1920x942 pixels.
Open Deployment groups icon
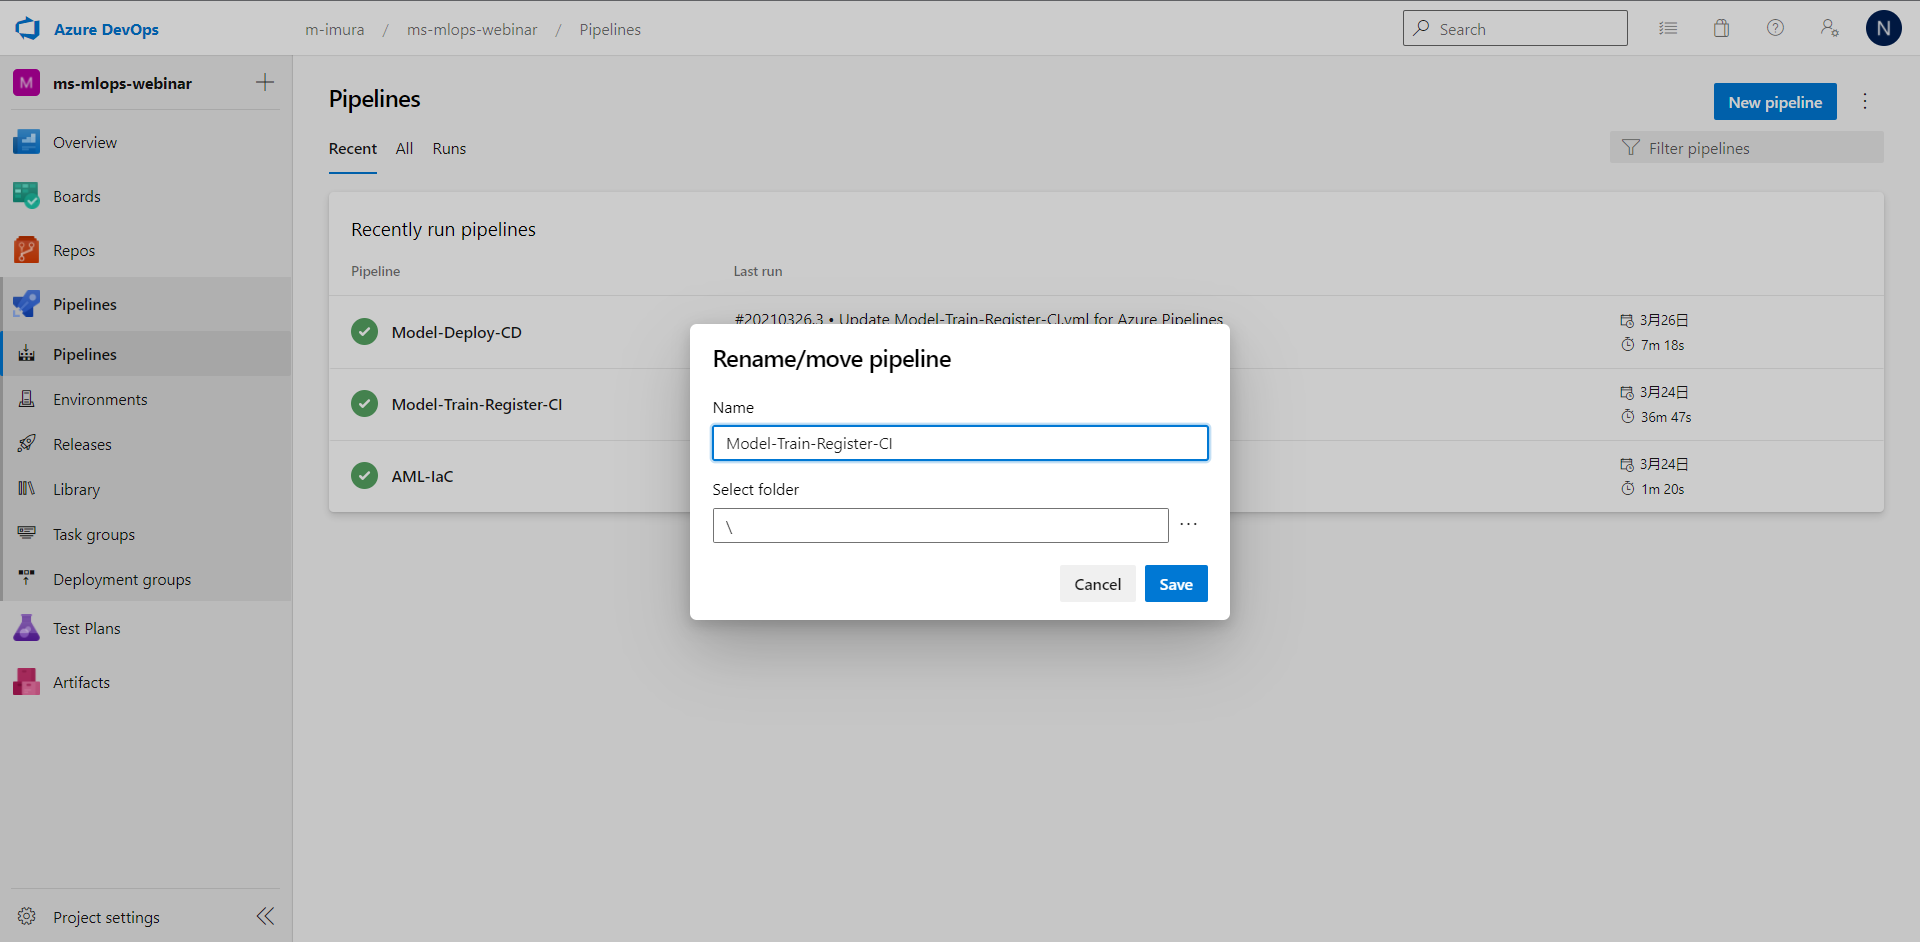coord(27,579)
